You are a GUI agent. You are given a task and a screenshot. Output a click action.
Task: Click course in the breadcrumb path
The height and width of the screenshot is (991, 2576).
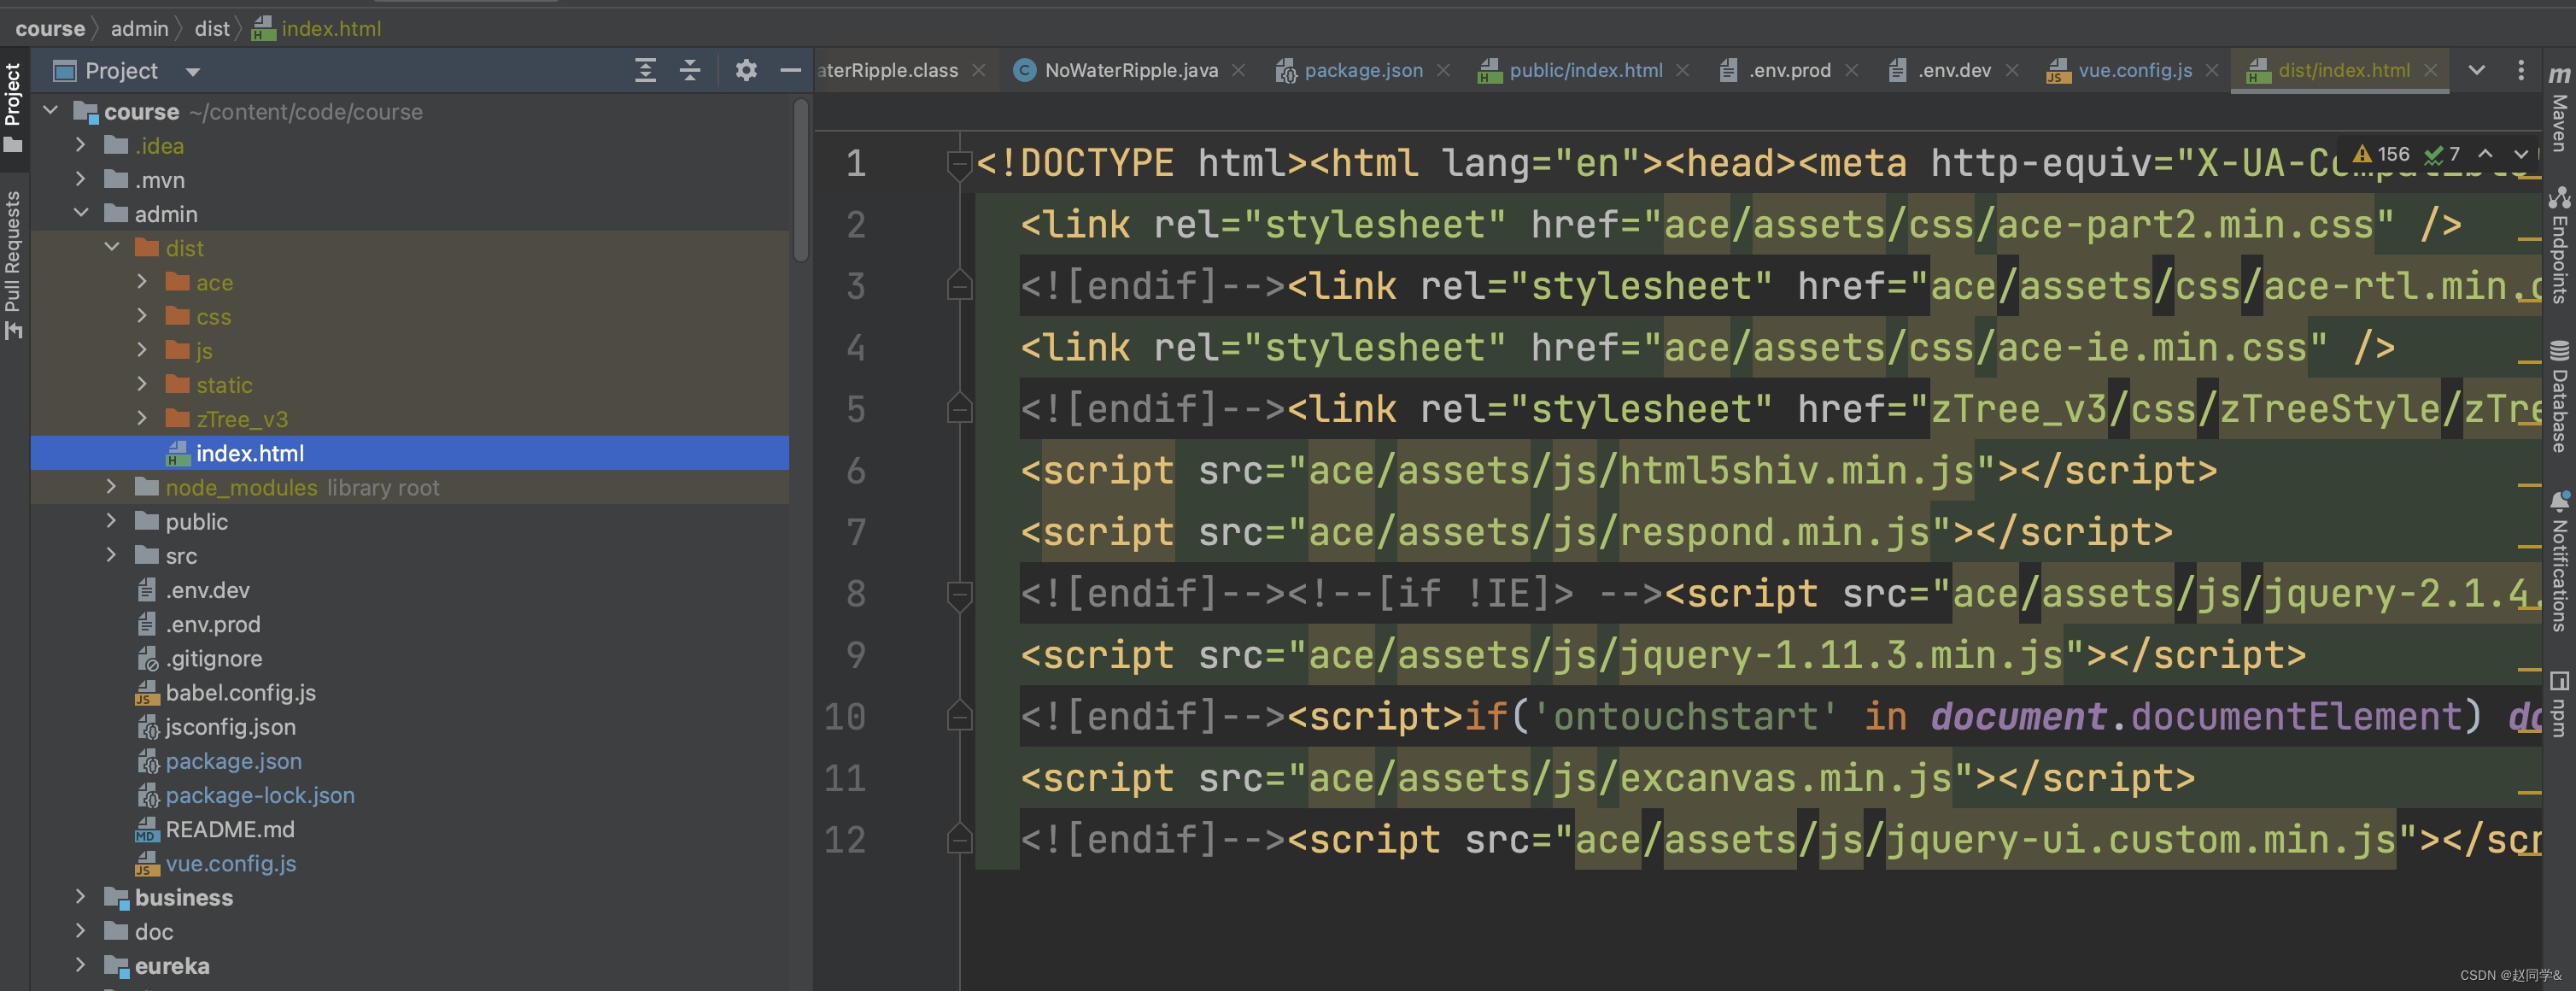coord(50,28)
